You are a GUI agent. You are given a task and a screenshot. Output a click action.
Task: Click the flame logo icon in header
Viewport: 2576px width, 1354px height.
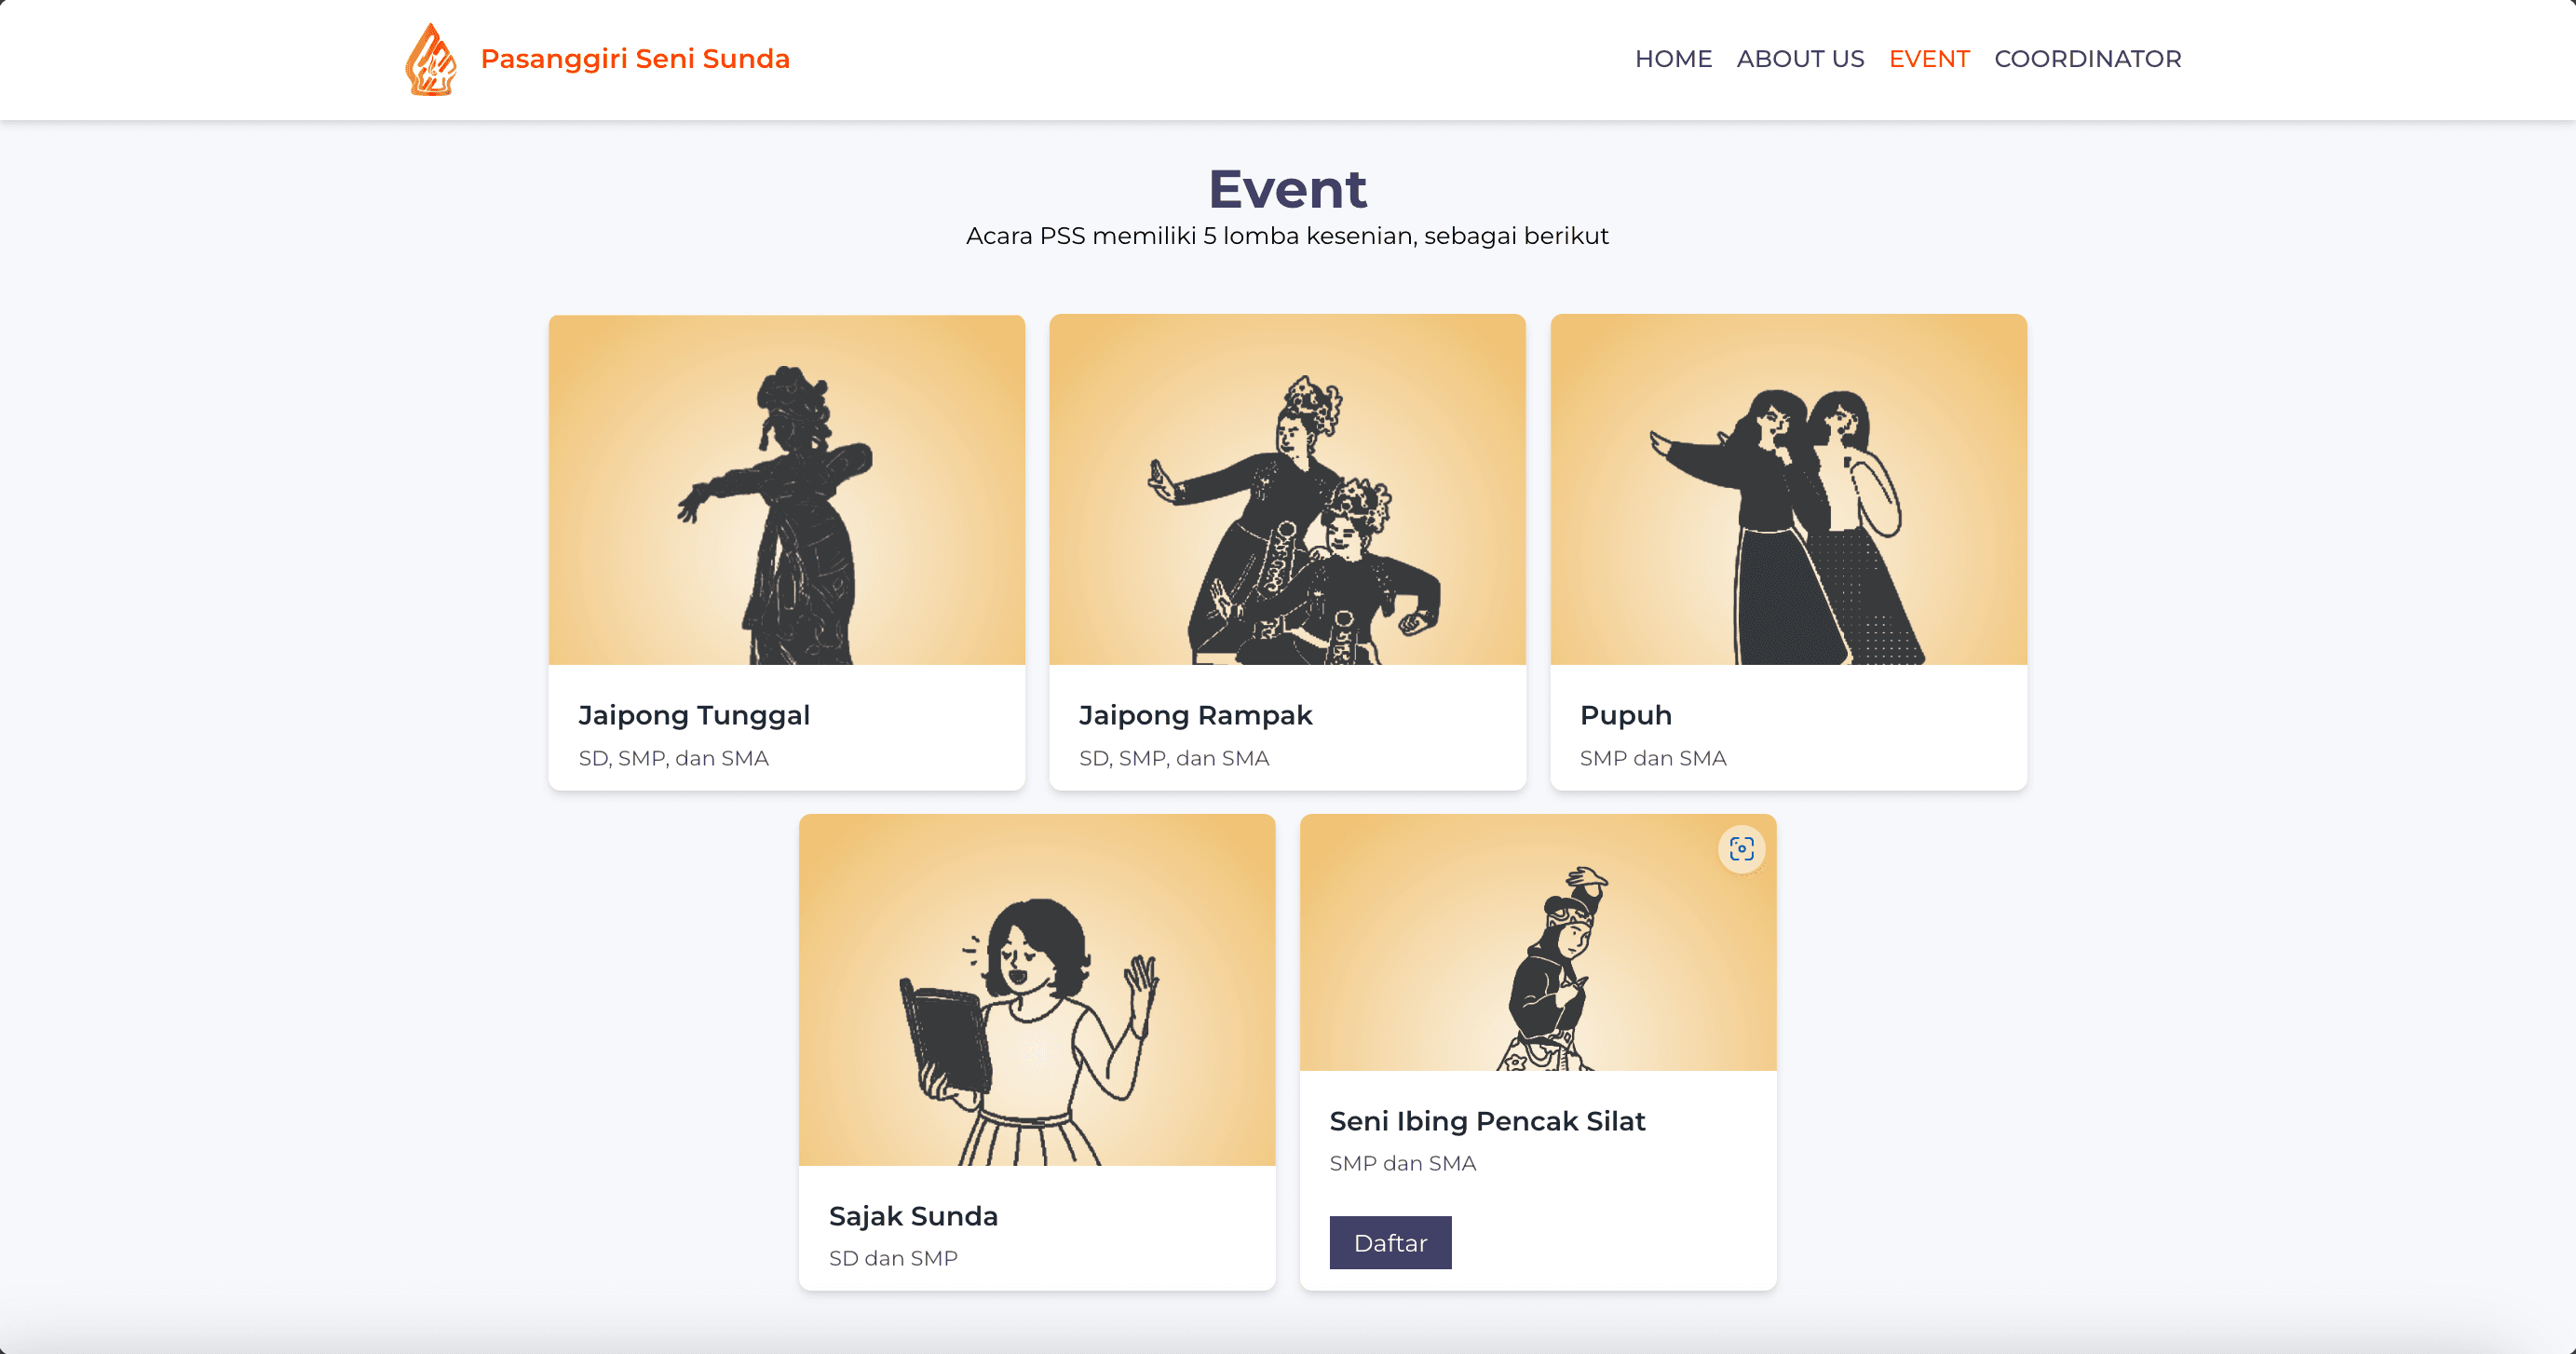(431, 59)
